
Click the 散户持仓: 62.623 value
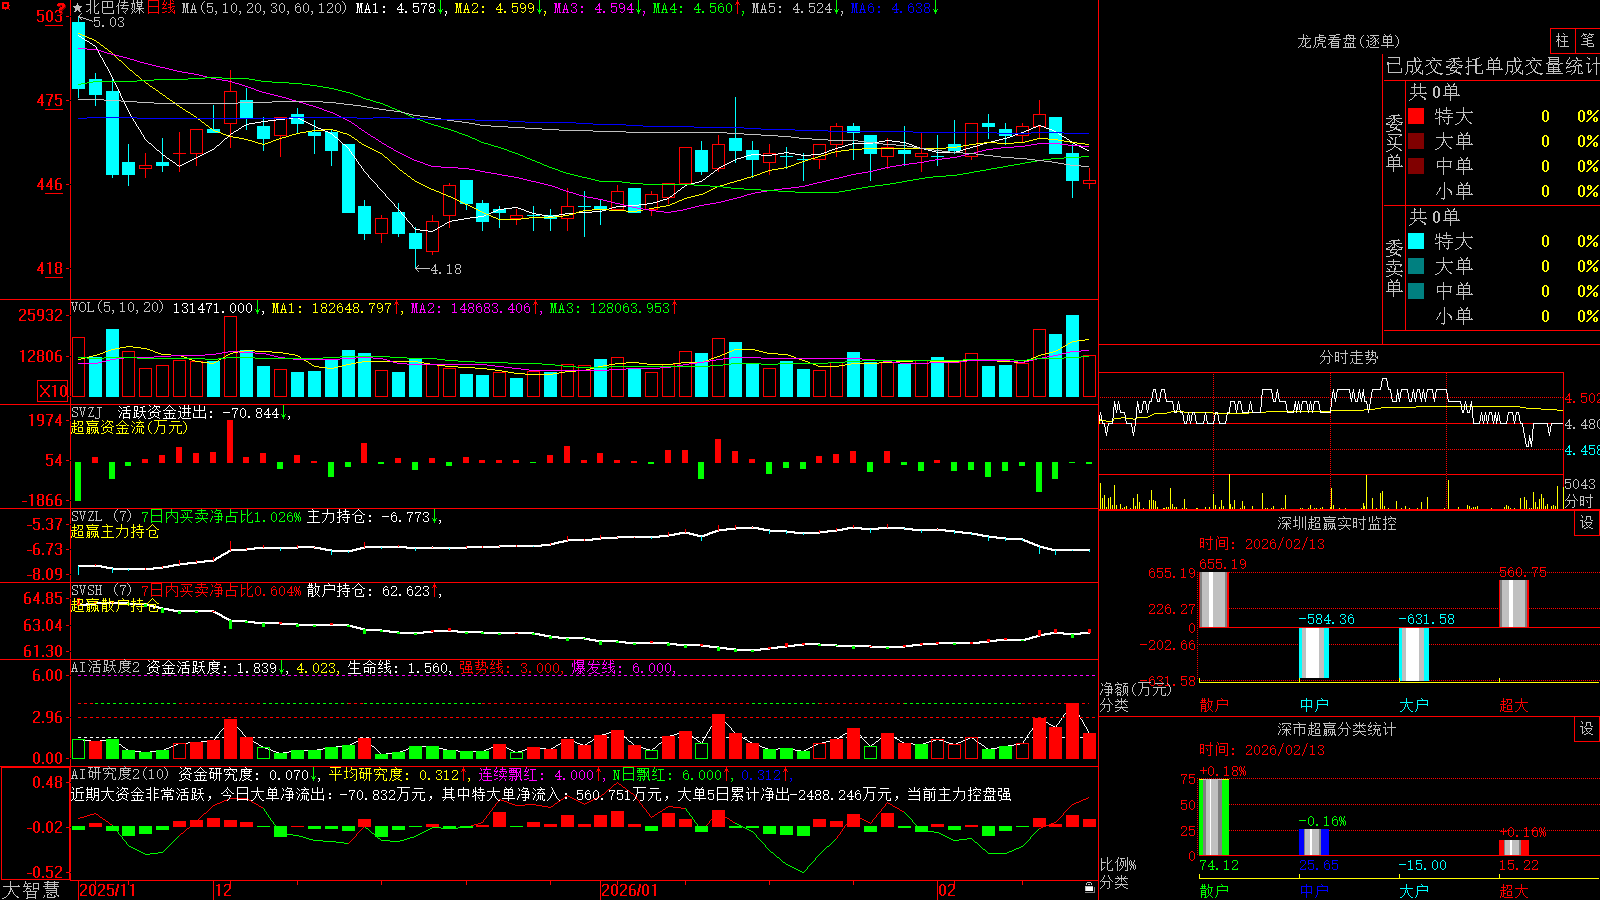[x=374, y=591]
